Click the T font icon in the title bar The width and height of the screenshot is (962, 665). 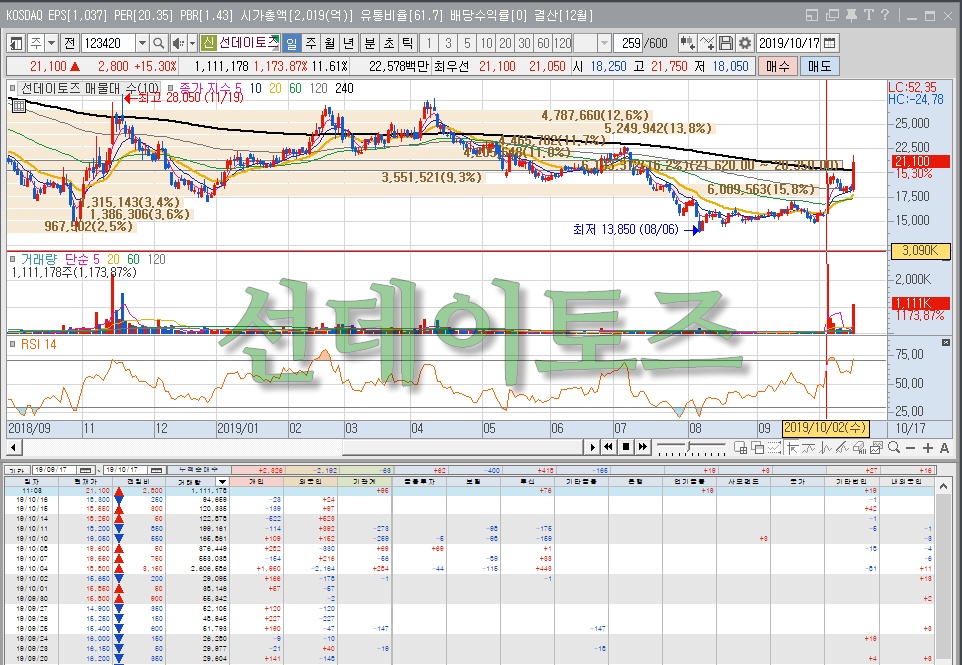pyautogui.click(x=868, y=15)
